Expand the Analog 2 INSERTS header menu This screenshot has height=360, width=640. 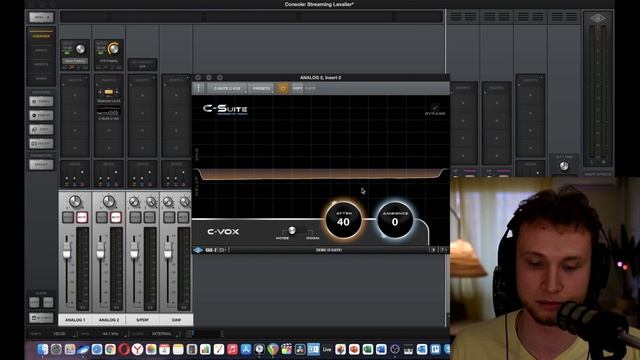pos(109,80)
